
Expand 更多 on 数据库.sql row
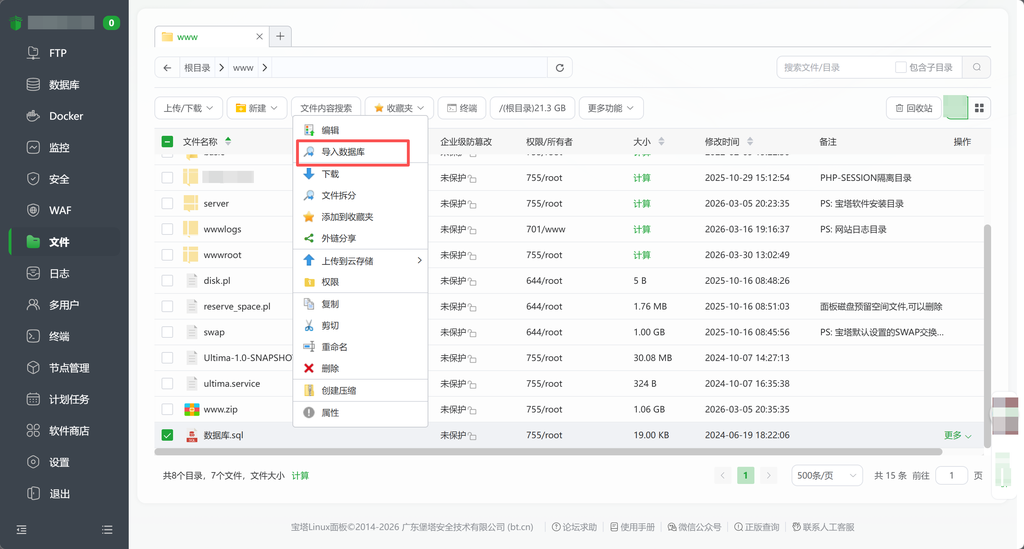pos(957,435)
